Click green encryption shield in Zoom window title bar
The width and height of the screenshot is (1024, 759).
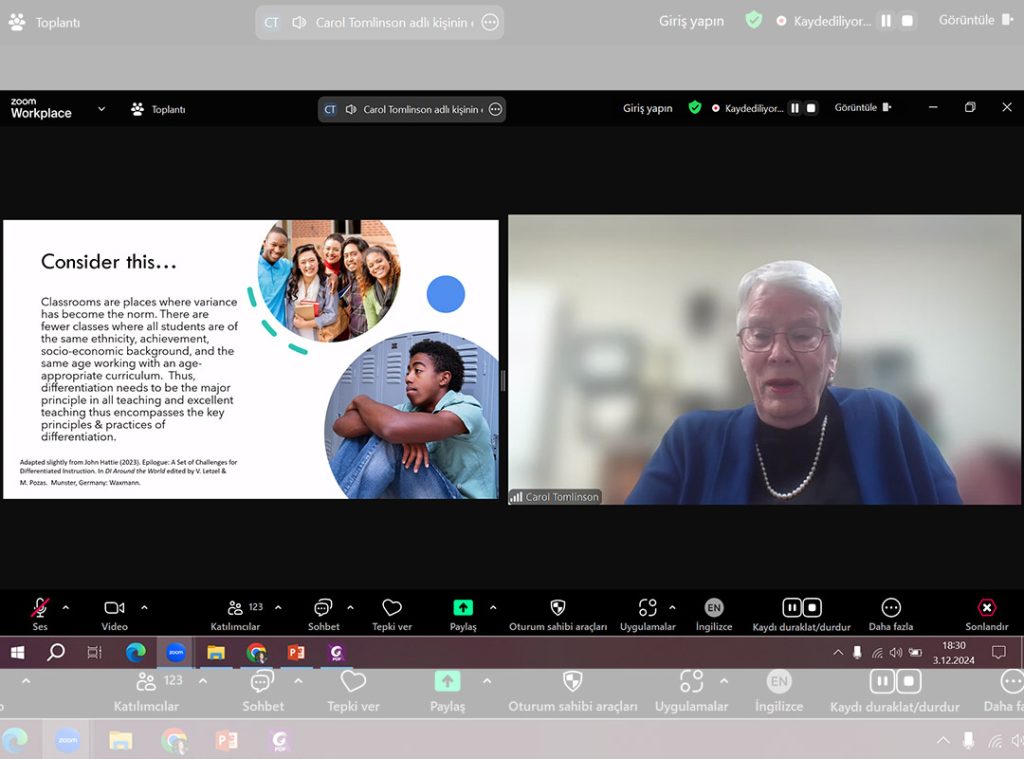point(695,107)
